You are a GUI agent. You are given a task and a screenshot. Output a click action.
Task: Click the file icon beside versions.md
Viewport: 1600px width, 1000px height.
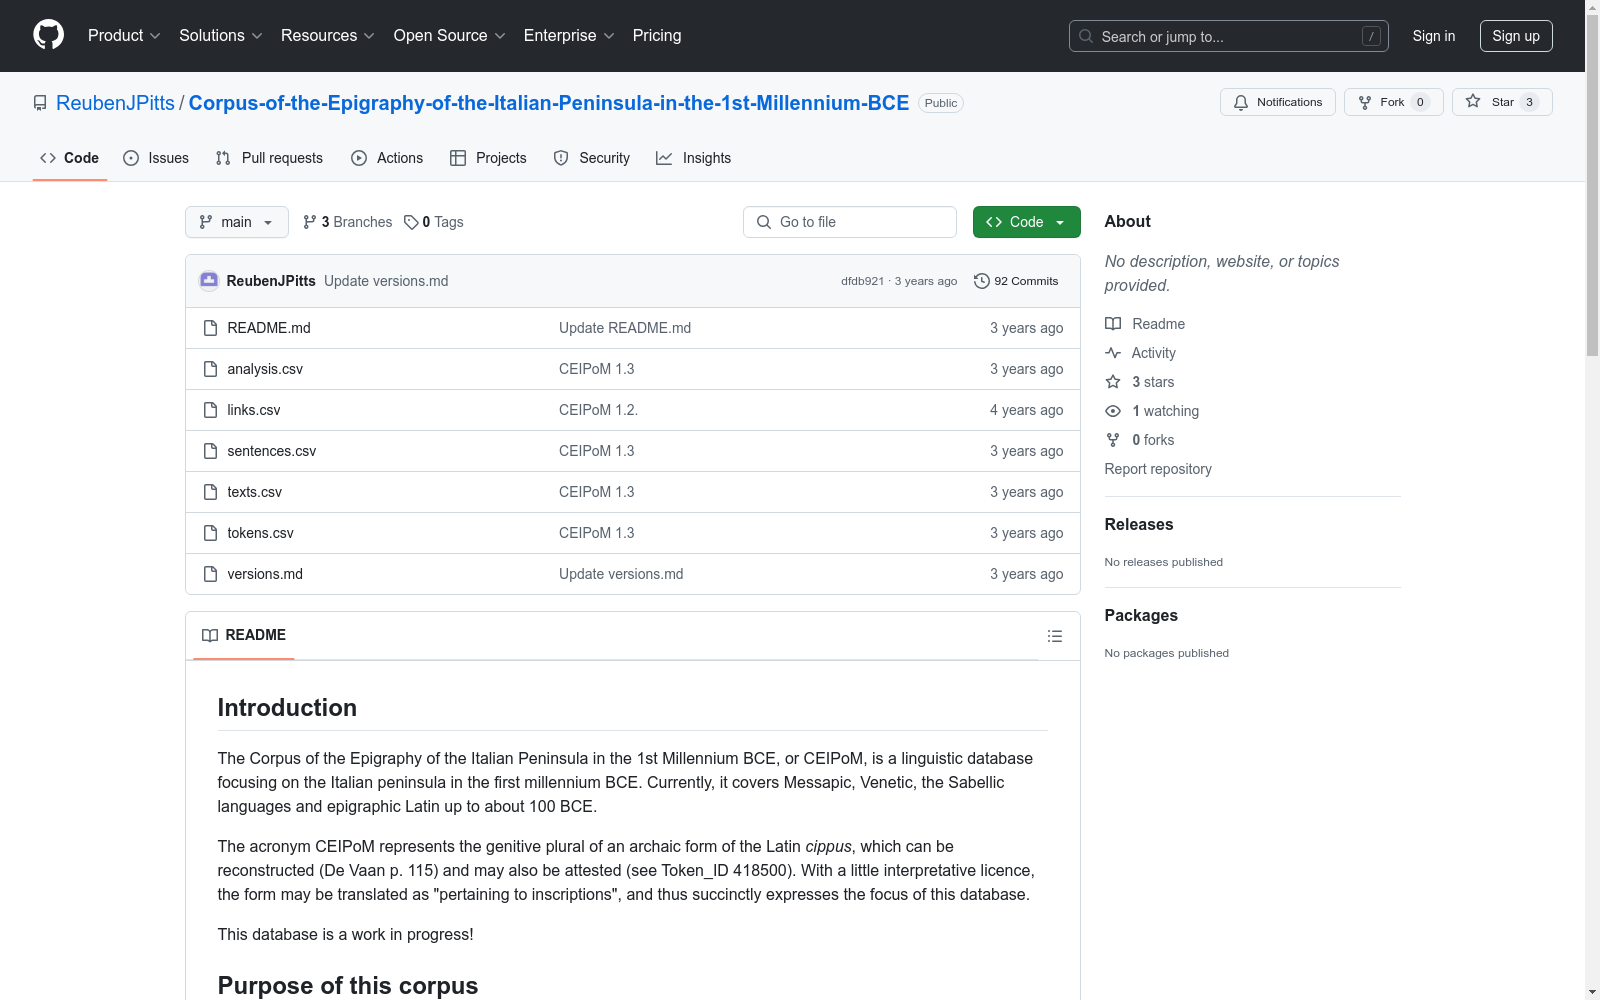coord(210,574)
